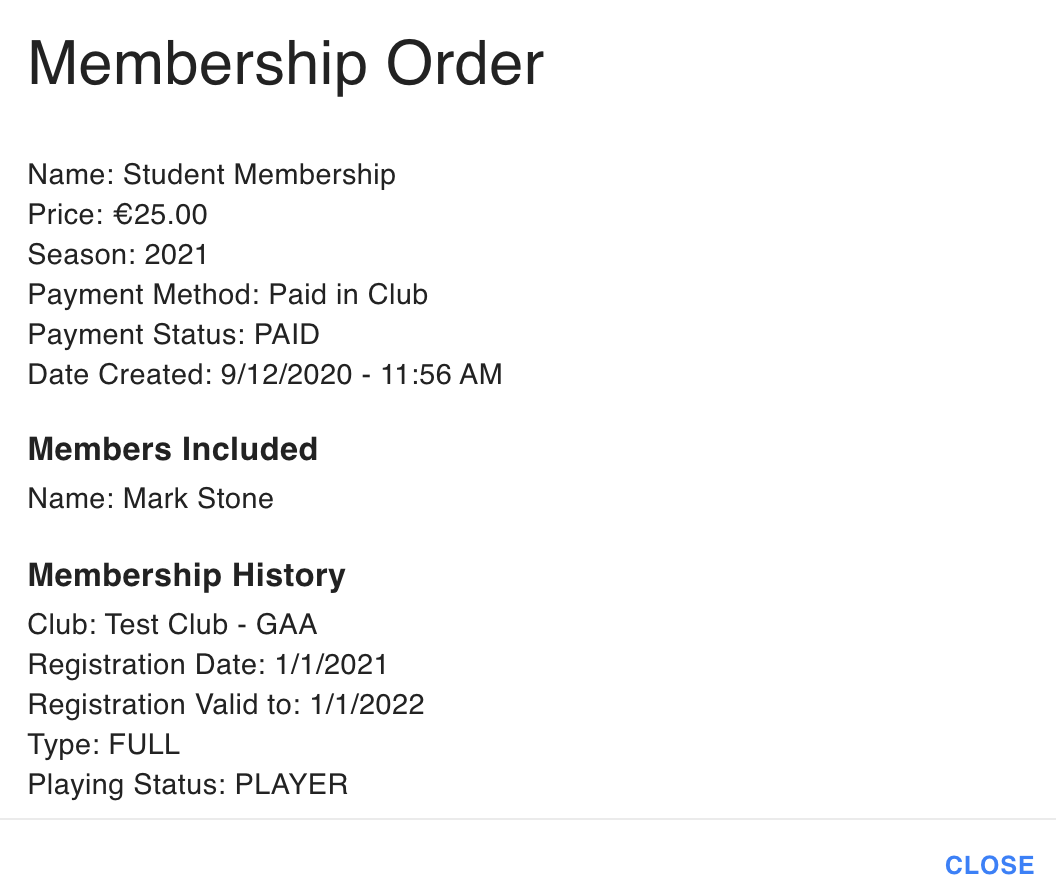Click the 11:56 AM timestamp
Viewport: 1056px width, 894px height.
pos(442,375)
